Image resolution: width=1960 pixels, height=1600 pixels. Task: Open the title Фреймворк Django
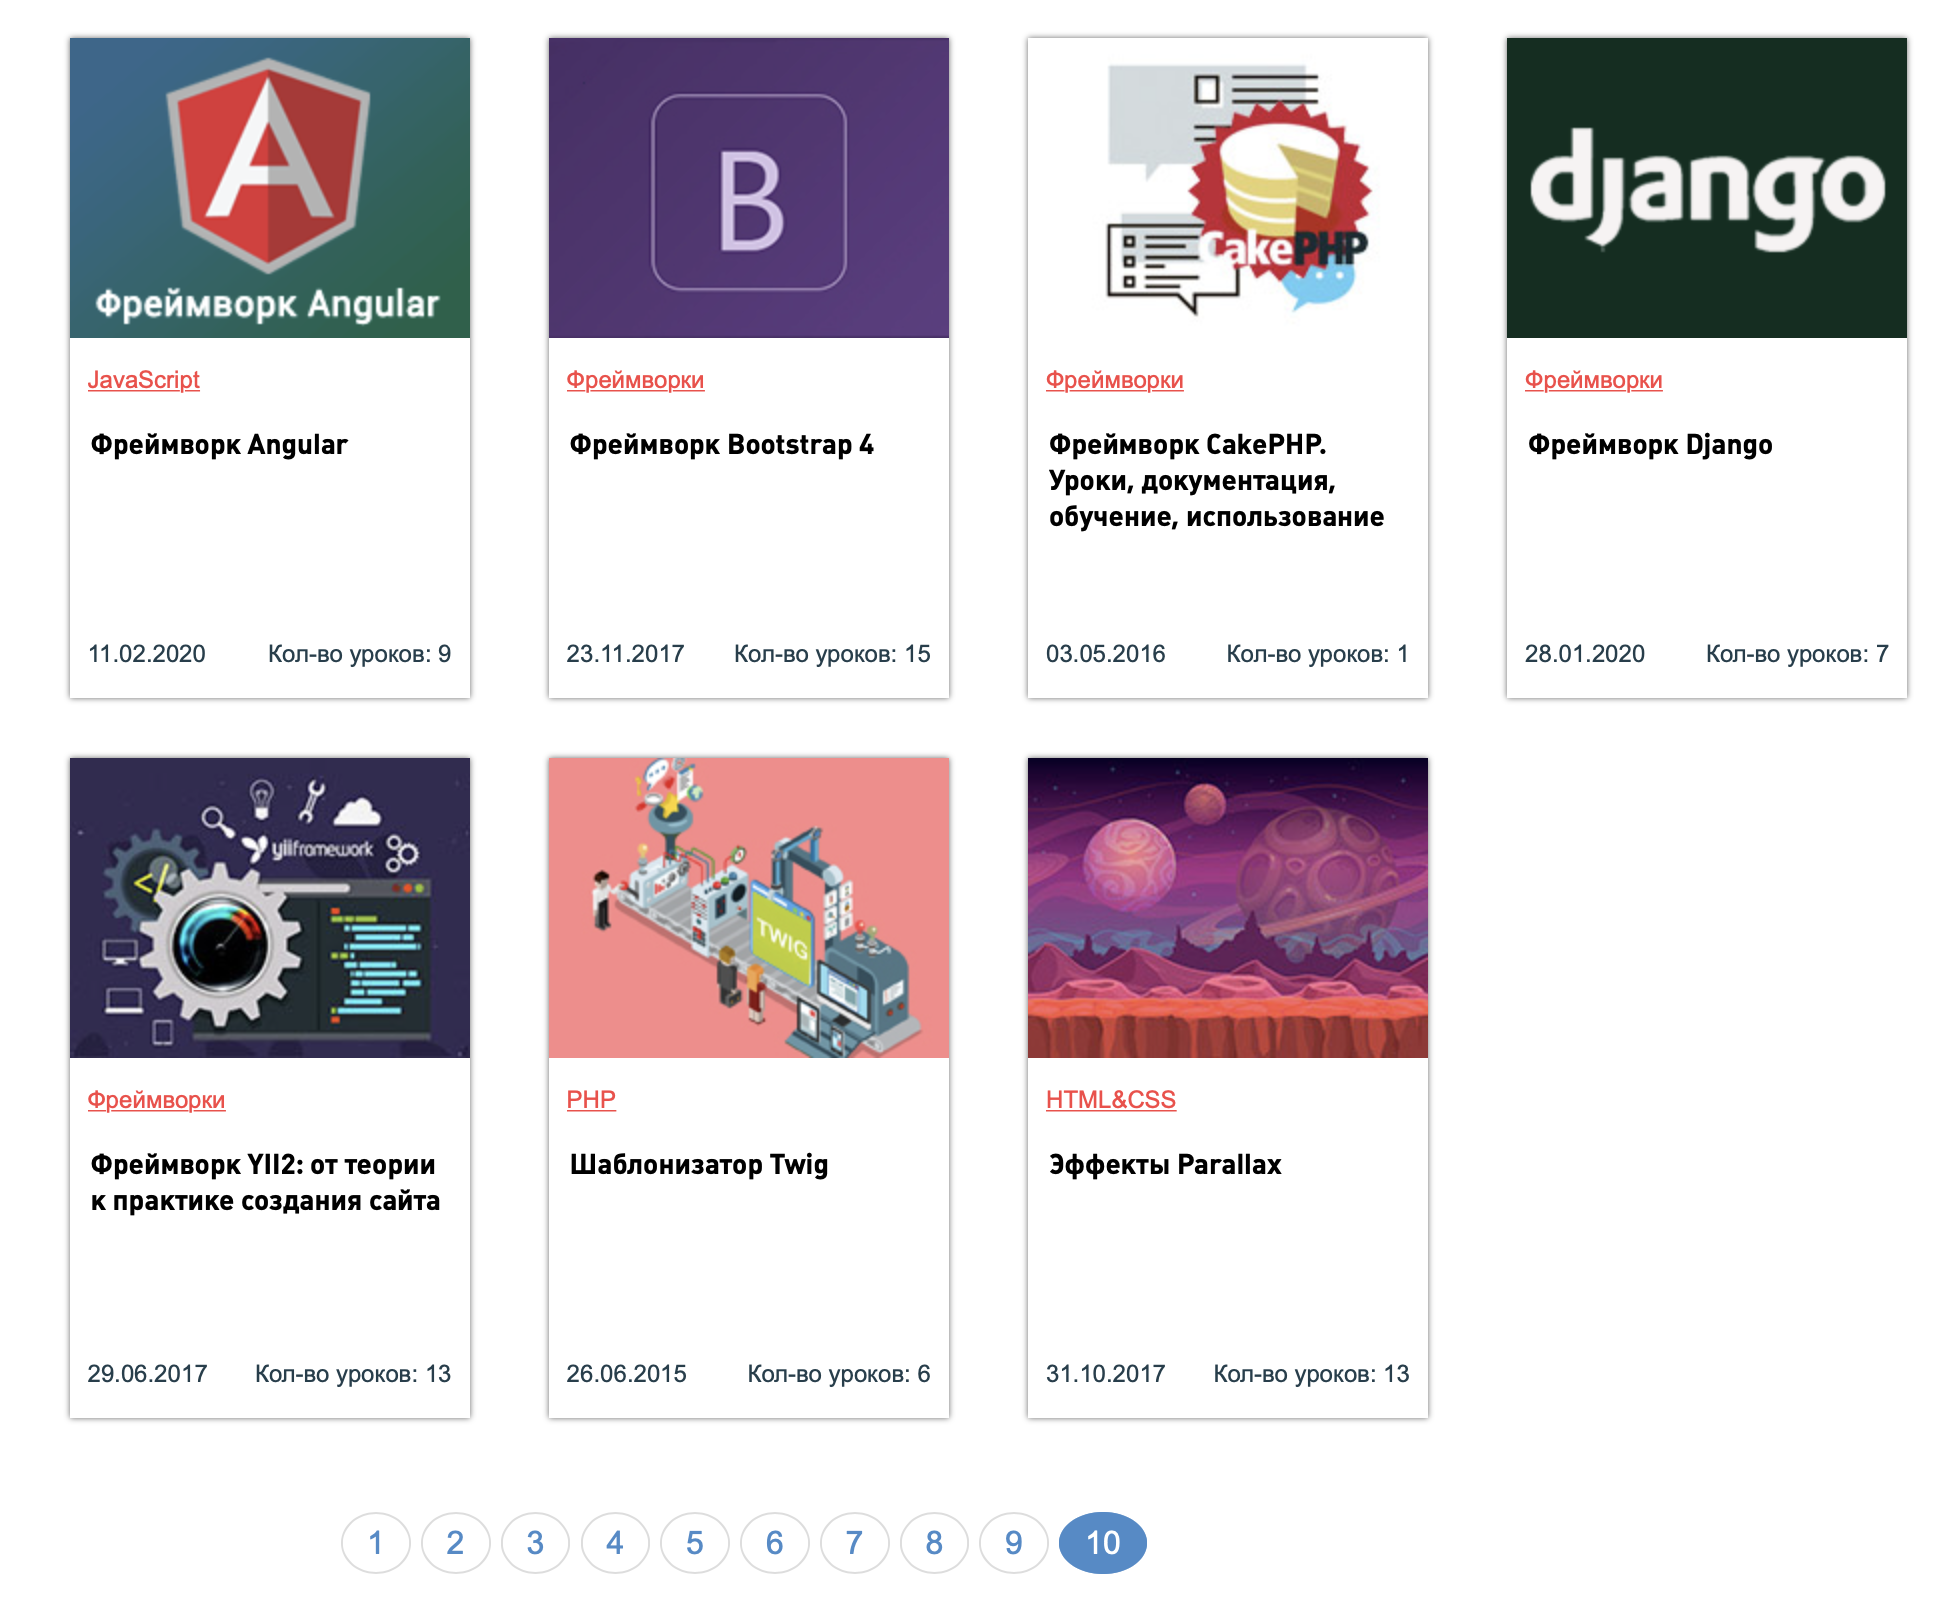(x=1650, y=445)
